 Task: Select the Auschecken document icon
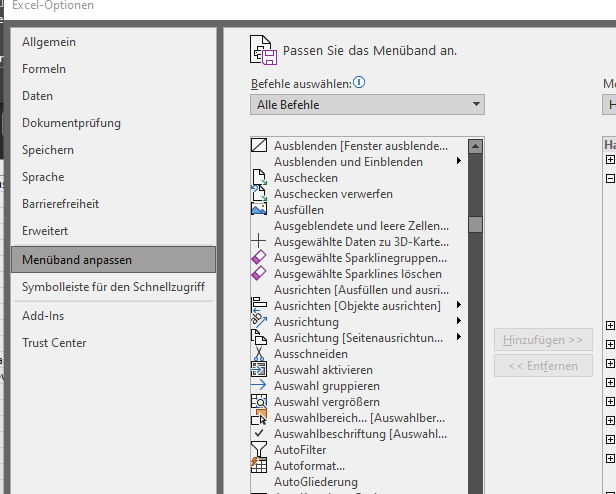pyautogui.click(x=259, y=177)
